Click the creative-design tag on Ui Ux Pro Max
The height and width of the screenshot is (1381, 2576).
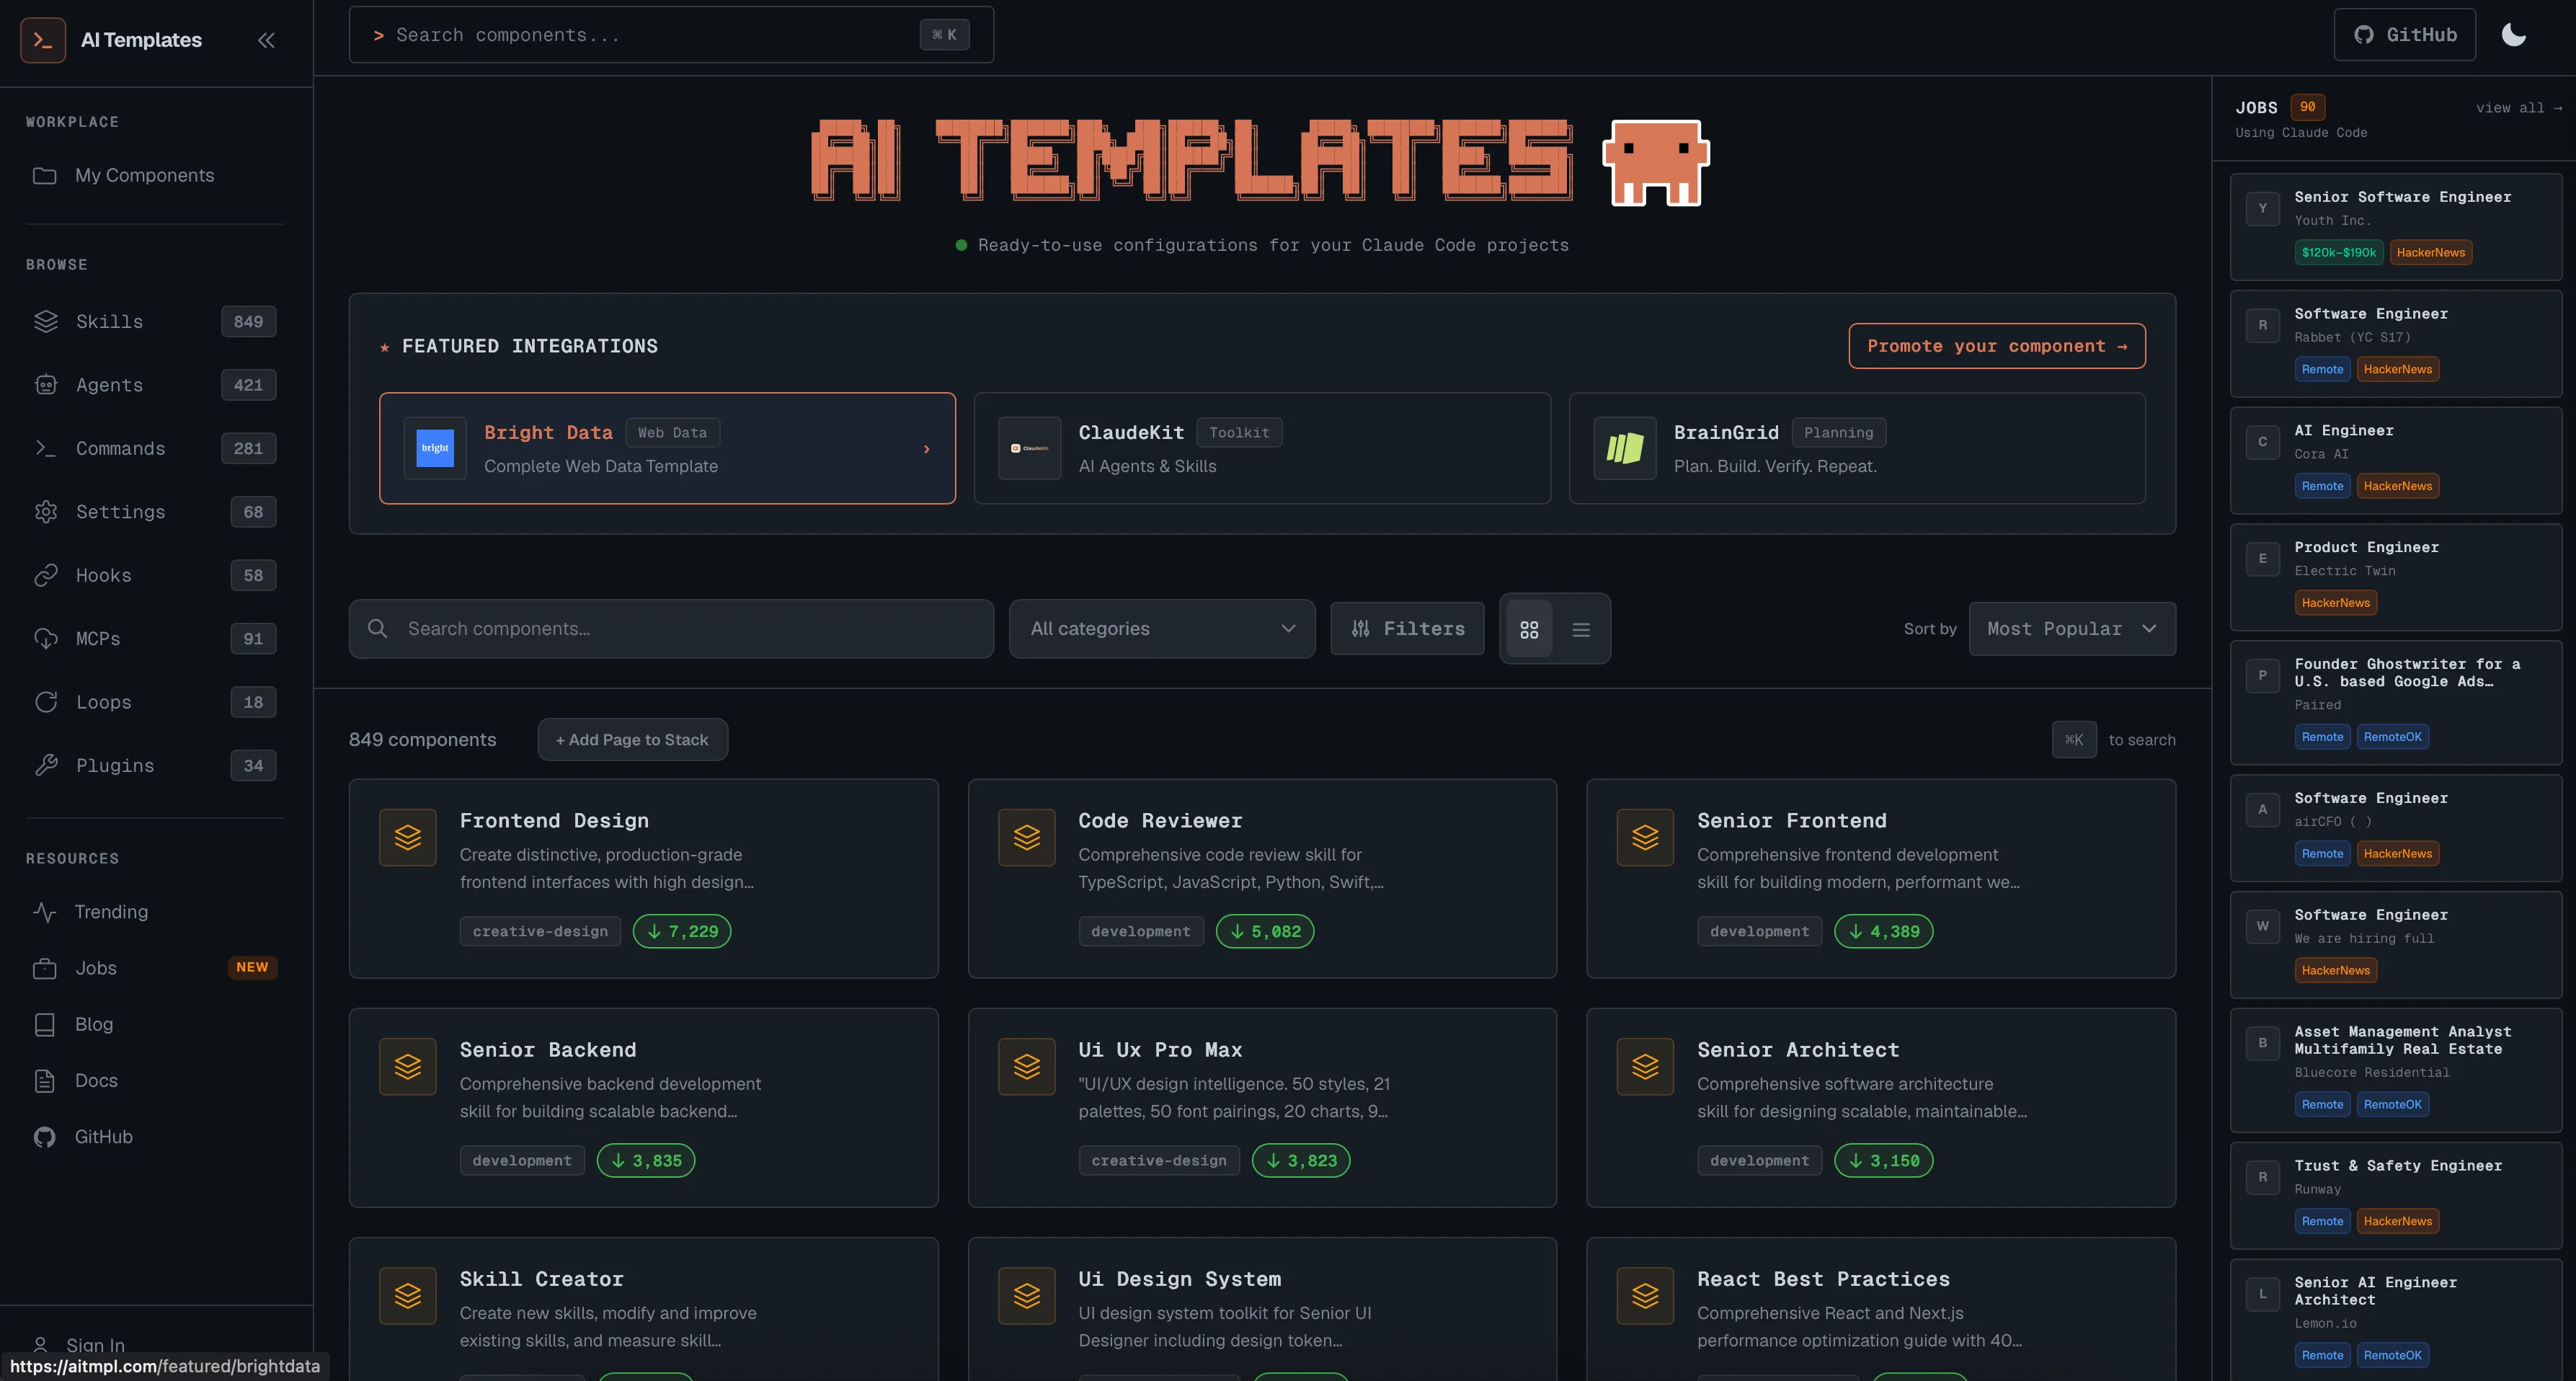tap(1159, 1161)
